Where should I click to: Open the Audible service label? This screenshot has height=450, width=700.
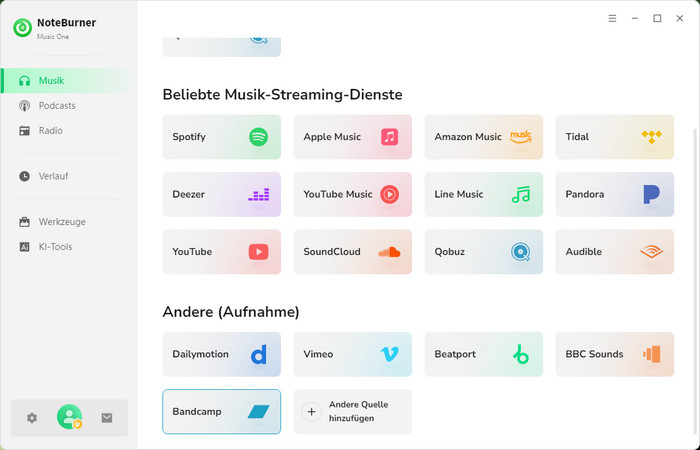click(x=583, y=252)
